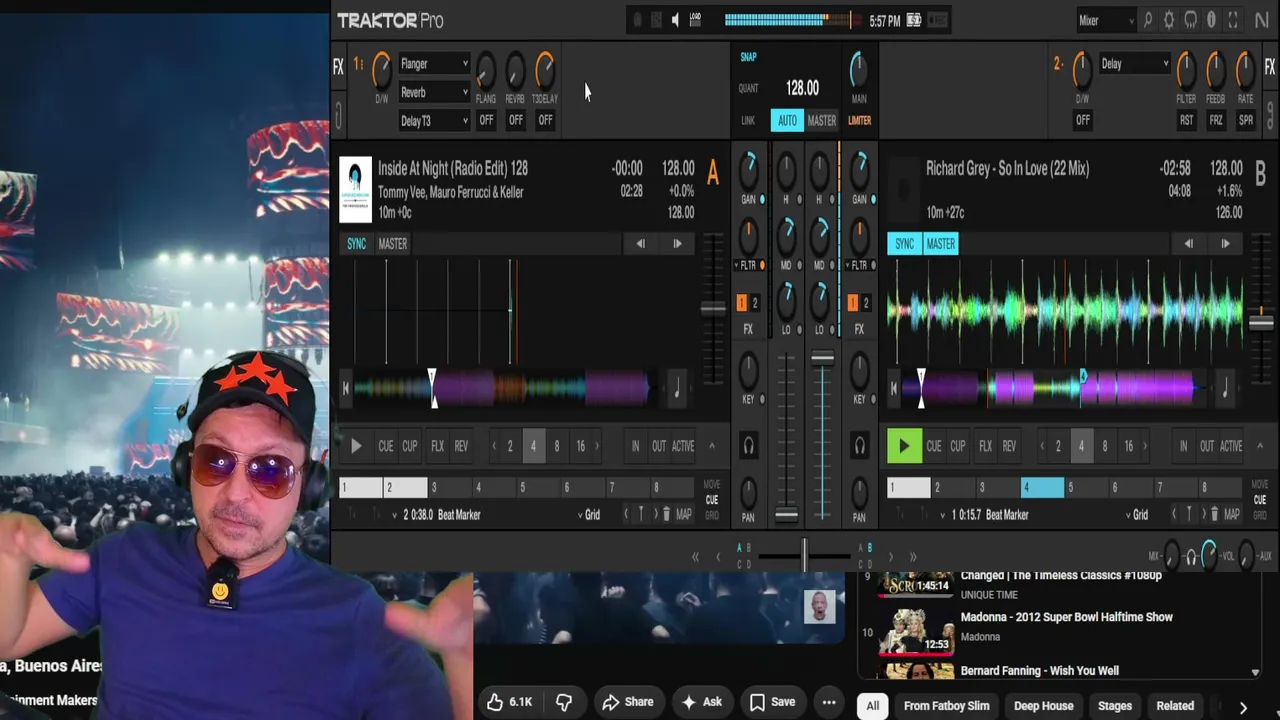Jump to start of Deck A track
This screenshot has height=720, width=1280.
(x=345, y=390)
